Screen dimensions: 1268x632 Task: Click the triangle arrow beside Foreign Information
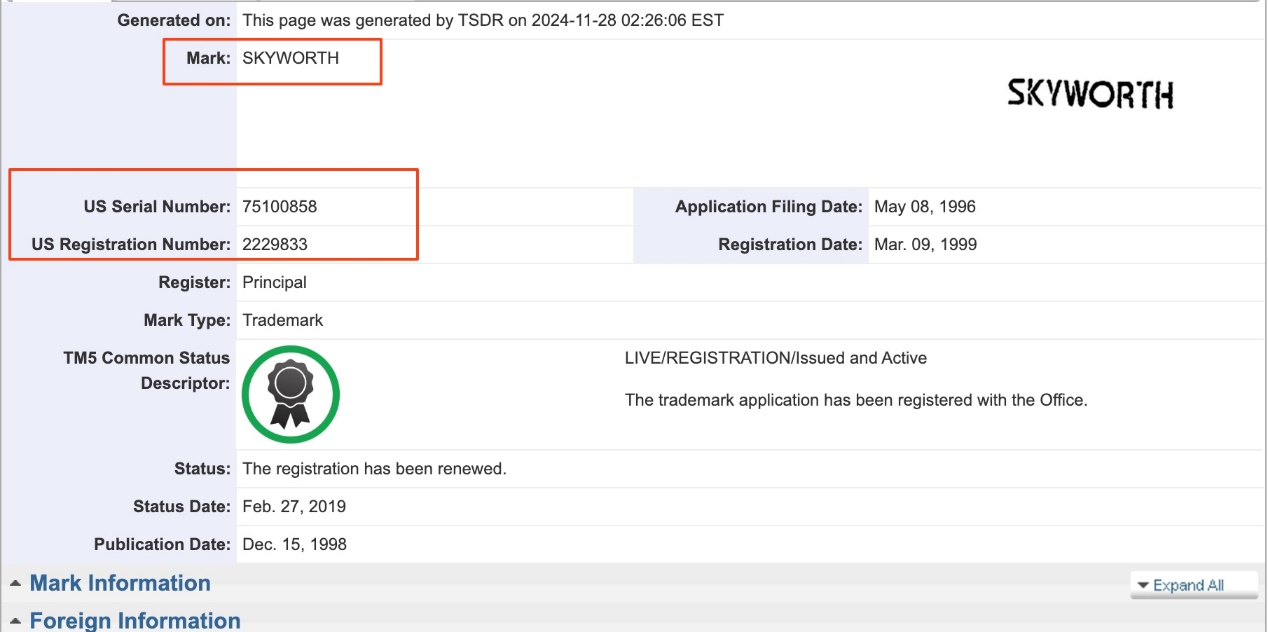(x=15, y=621)
